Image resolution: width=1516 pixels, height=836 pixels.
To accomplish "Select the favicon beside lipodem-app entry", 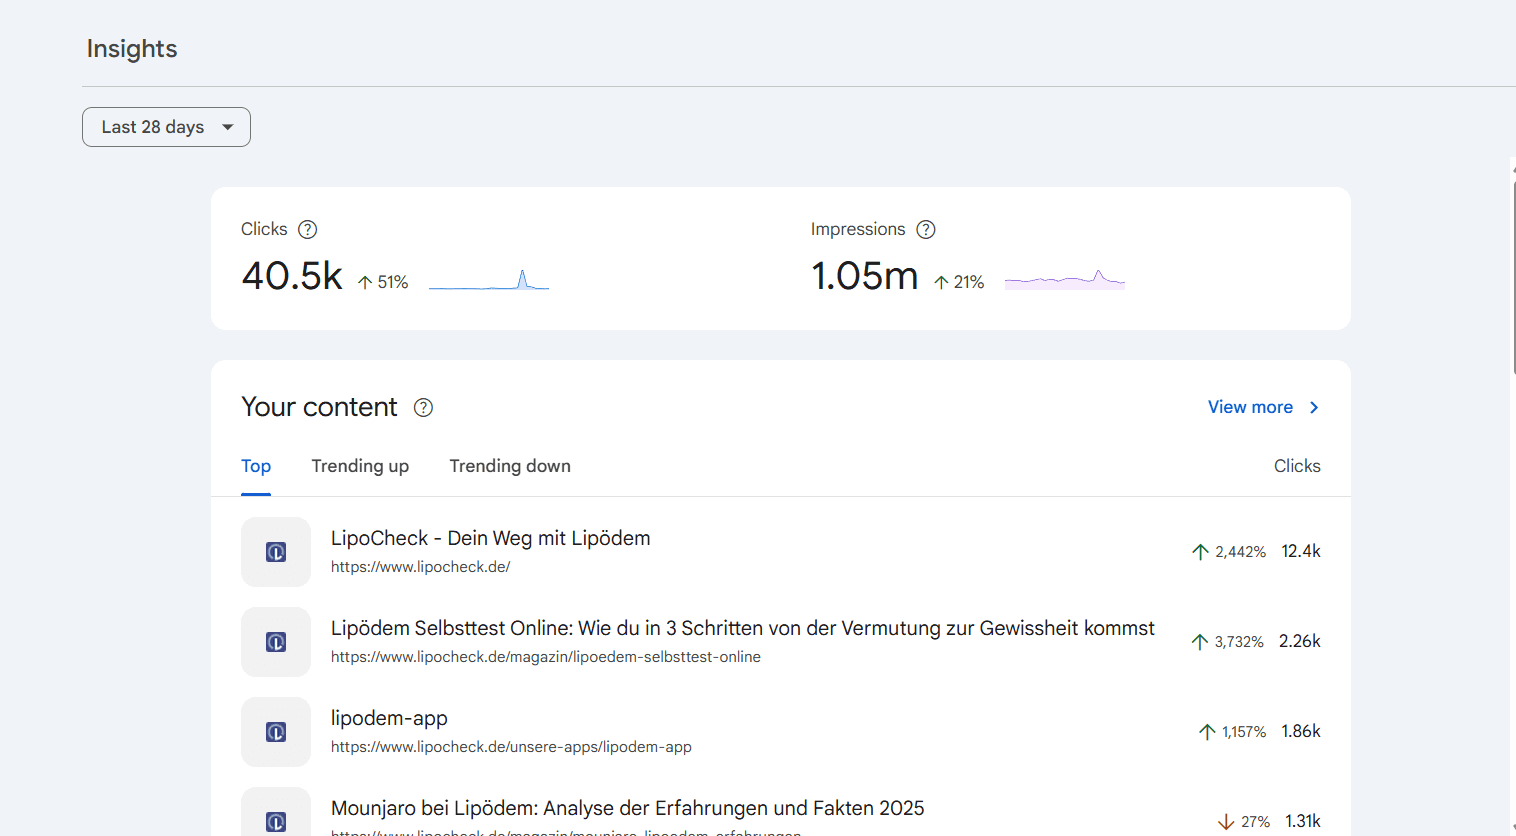I will (x=276, y=732).
